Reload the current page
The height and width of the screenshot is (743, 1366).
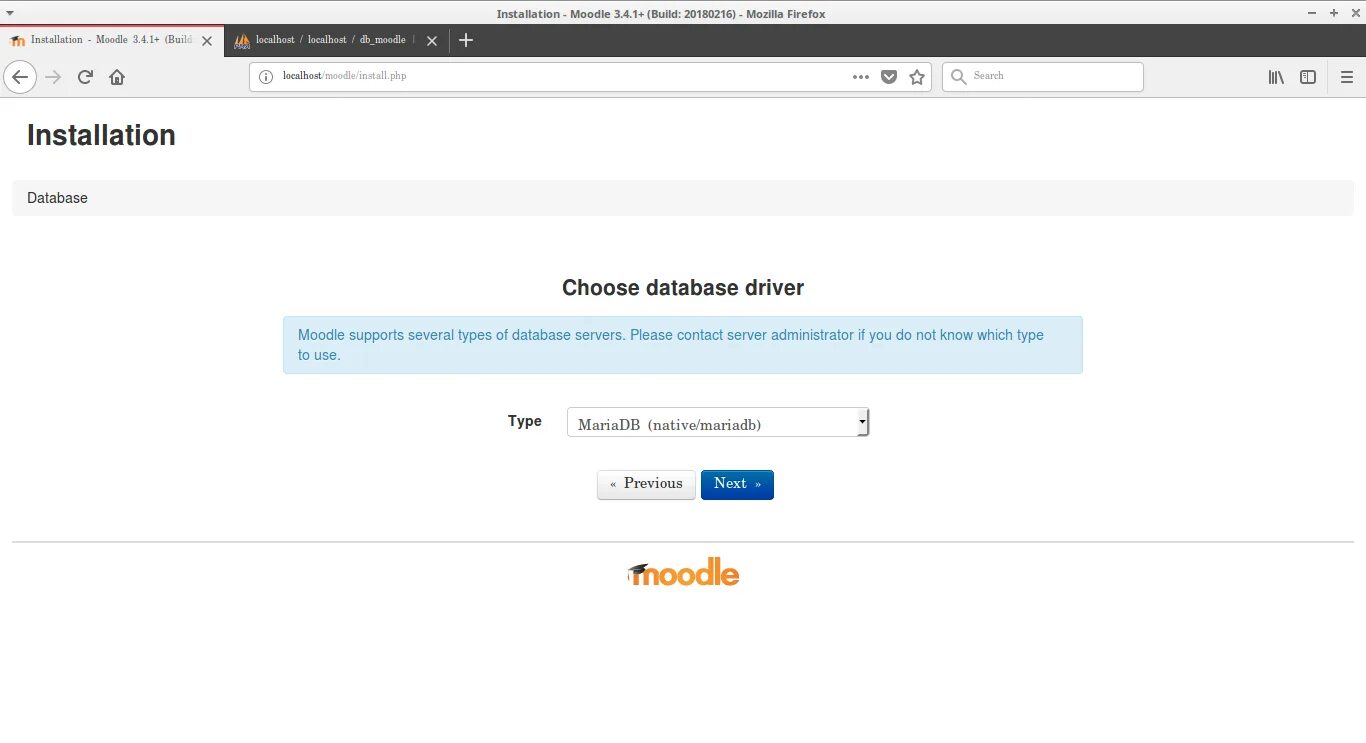(85, 77)
